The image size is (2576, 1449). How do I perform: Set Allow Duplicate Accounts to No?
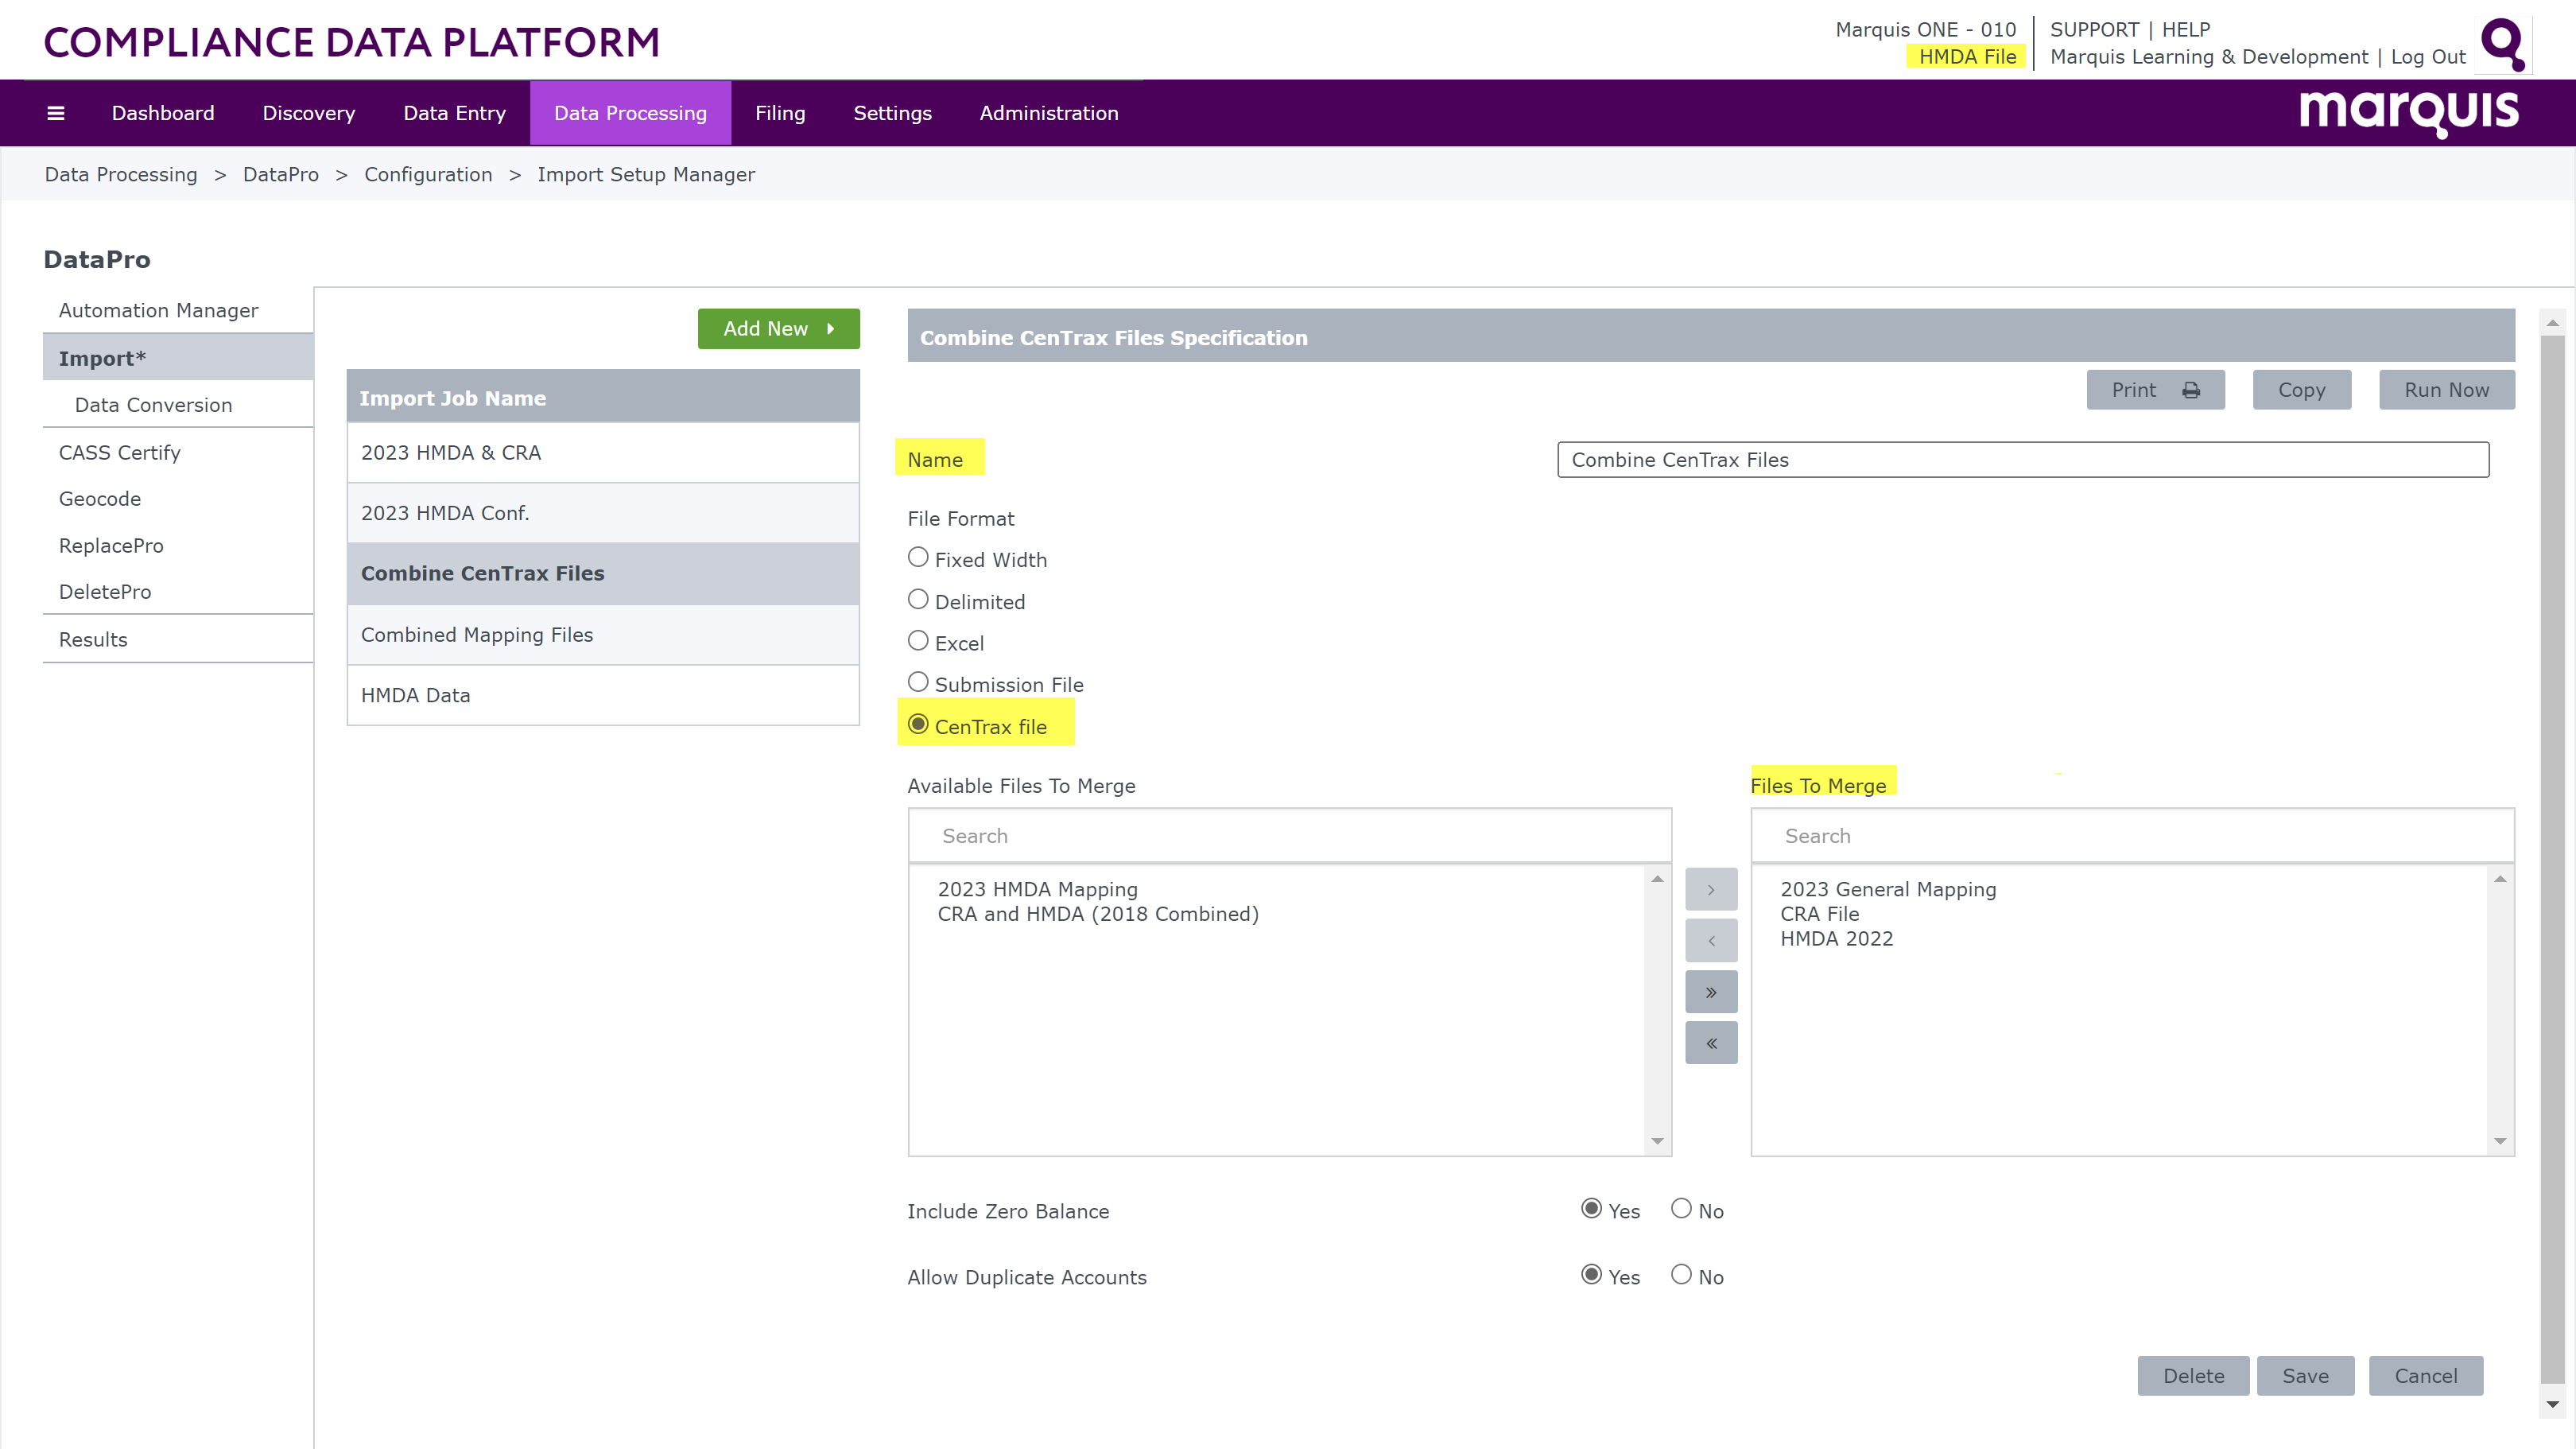coord(1681,1274)
